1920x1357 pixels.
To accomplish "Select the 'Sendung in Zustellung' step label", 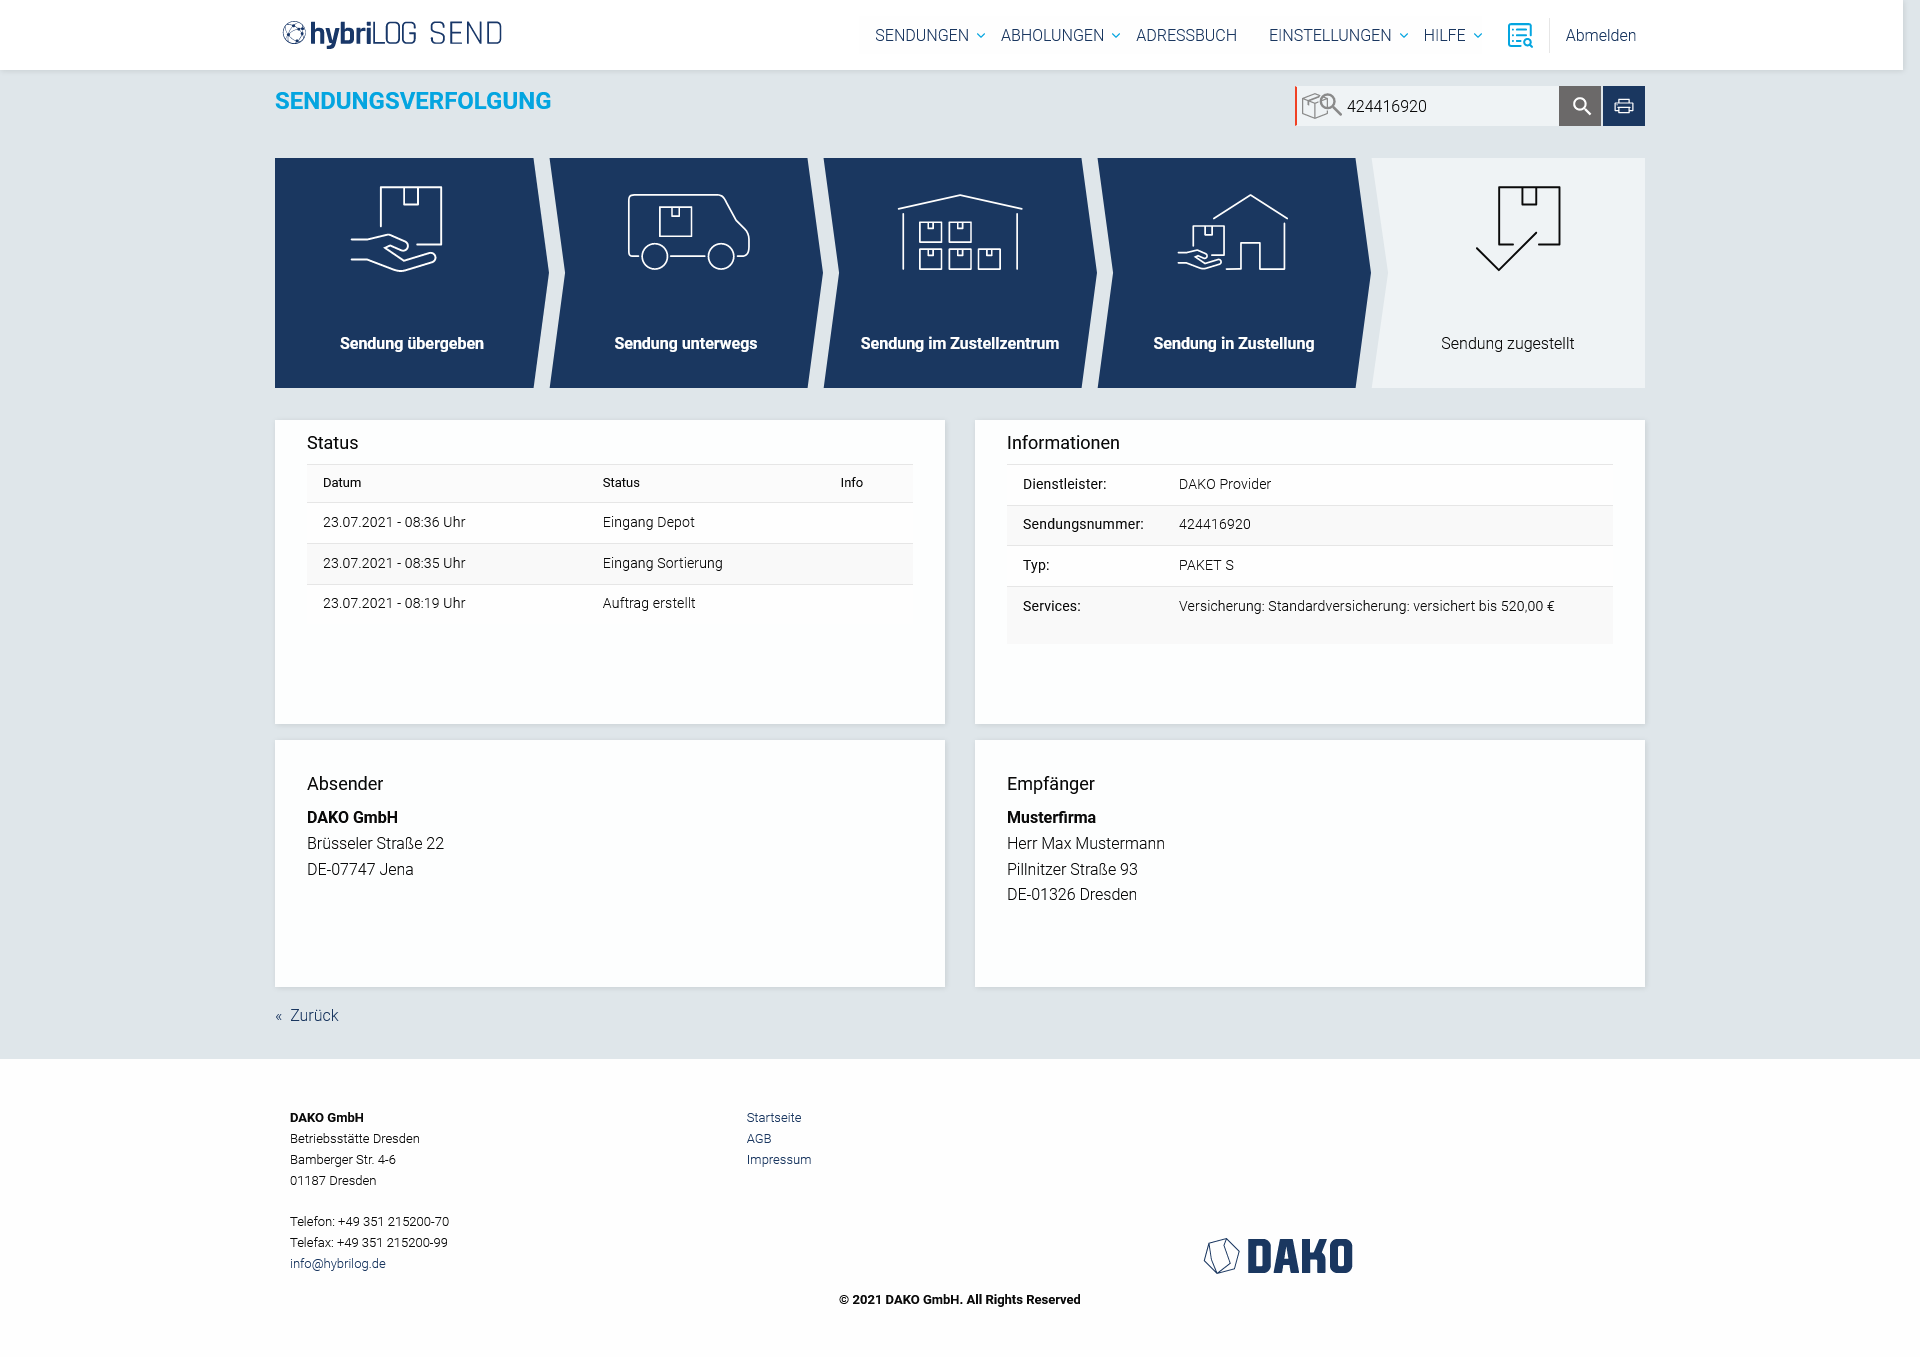I will coord(1234,343).
